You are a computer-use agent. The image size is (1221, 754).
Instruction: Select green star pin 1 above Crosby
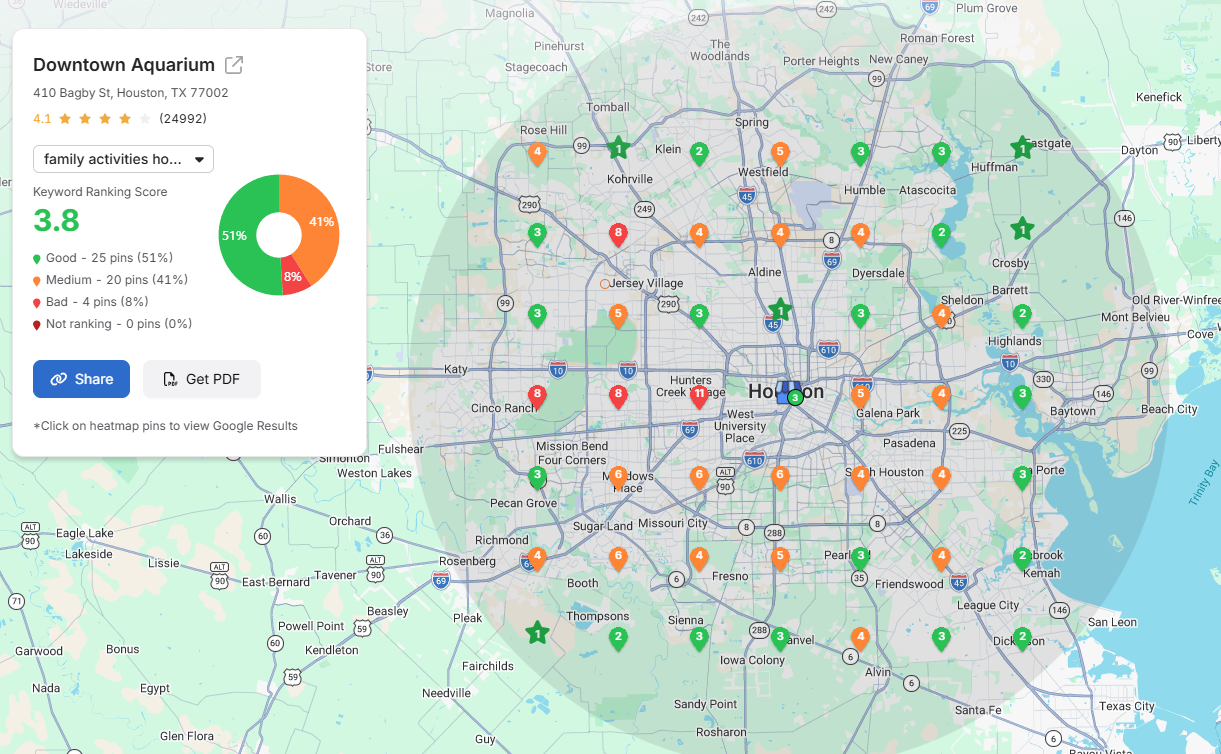1021,229
